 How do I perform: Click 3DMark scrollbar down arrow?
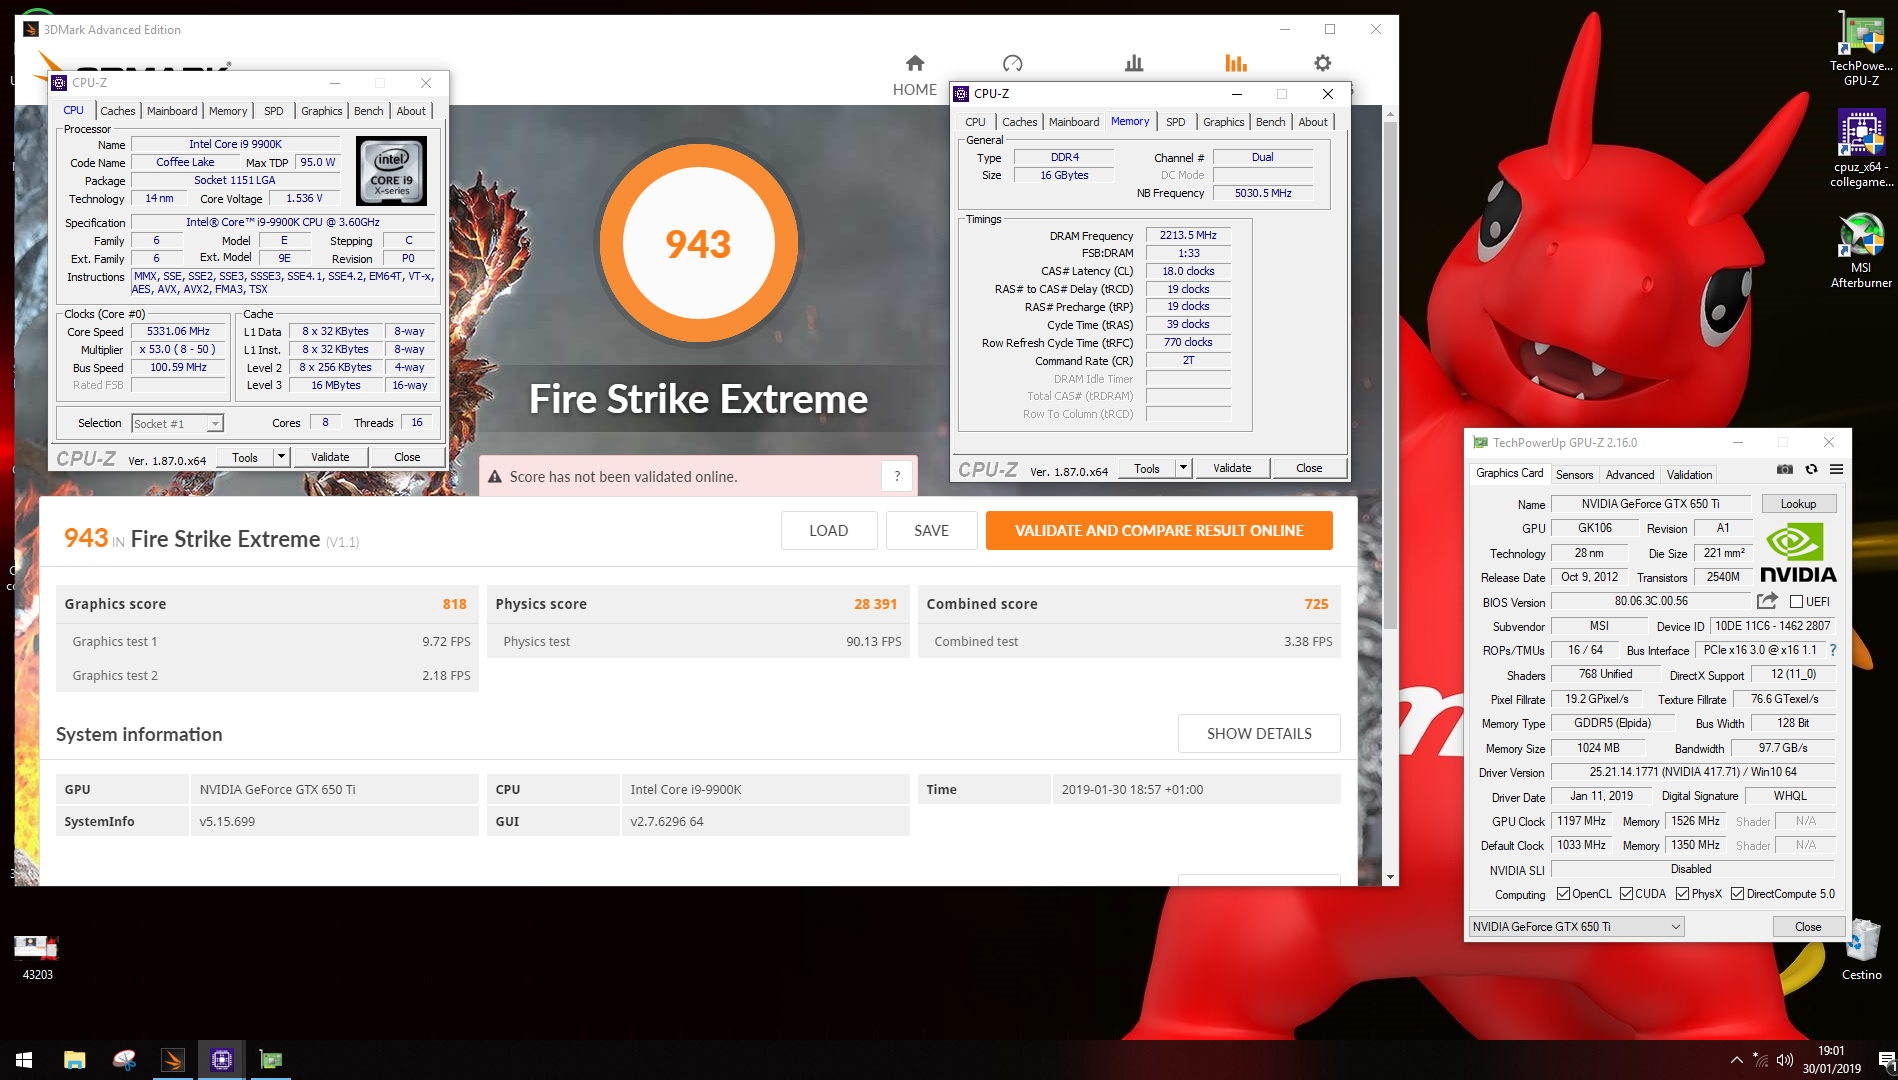[x=1390, y=877]
